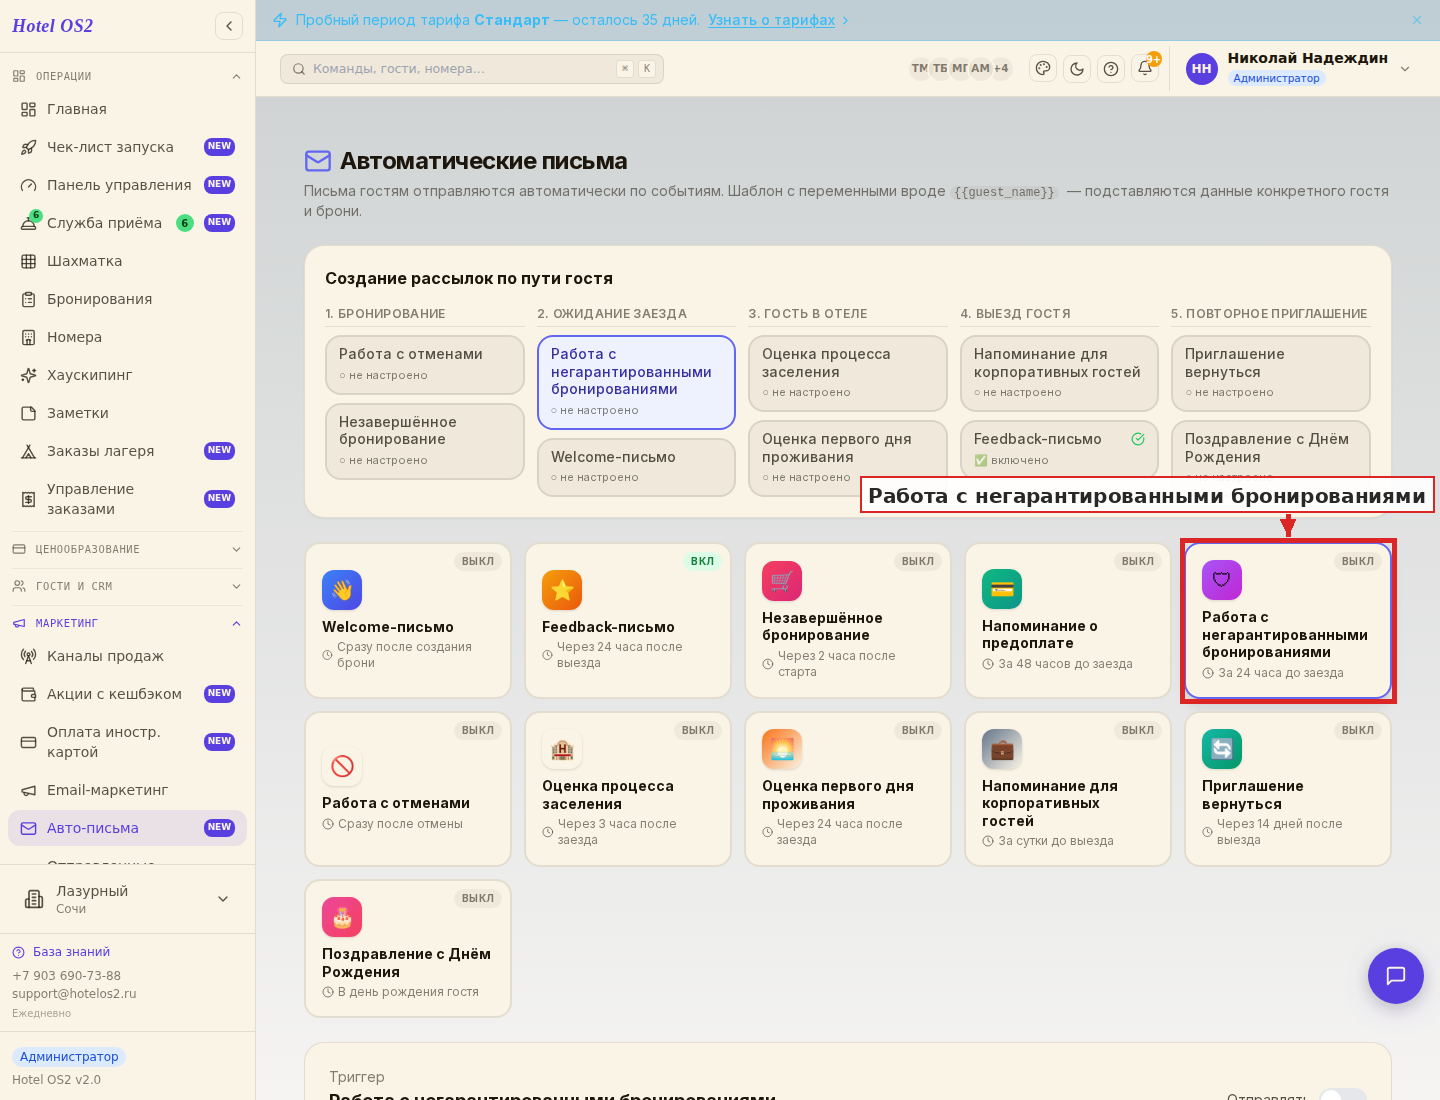Open Feedback-письмо card star icon
The image size is (1440, 1100).
tap(562, 590)
